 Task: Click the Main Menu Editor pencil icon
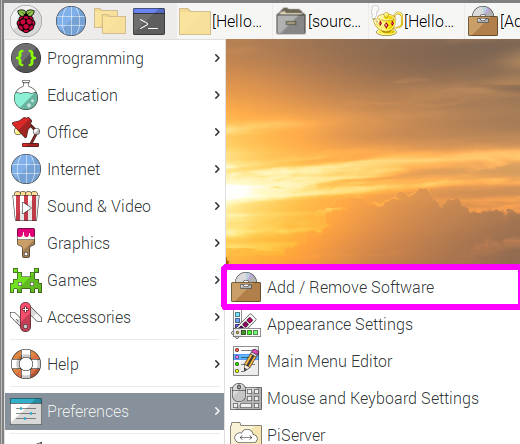coord(246,361)
